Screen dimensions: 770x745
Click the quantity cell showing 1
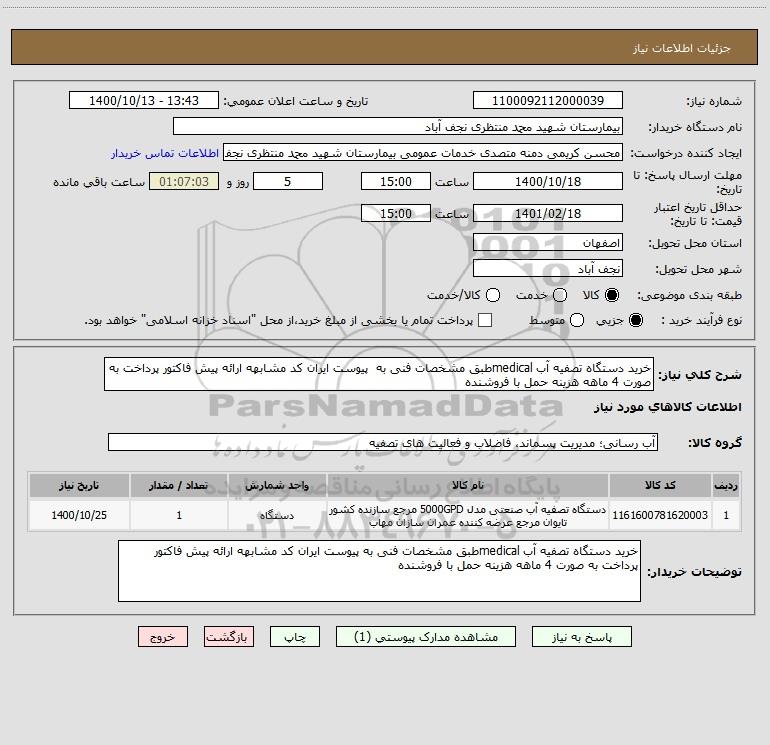pyautogui.click(x=179, y=515)
